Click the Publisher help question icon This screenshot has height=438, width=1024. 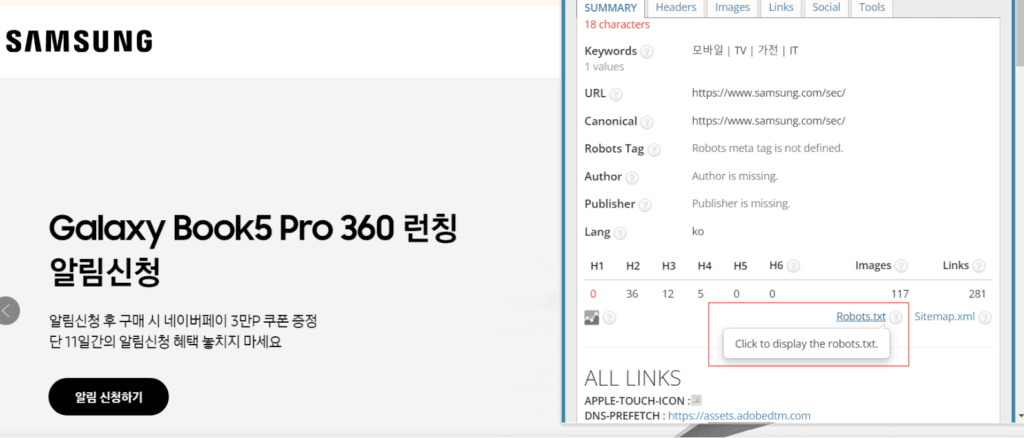[645, 205]
